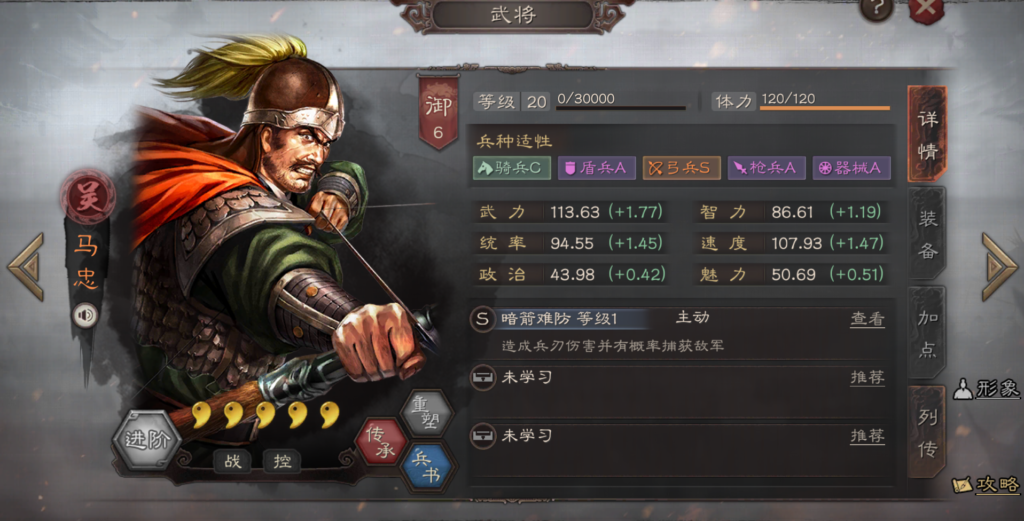Go to next general with right arrow
The image size is (1024, 521).
pos(999,267)
